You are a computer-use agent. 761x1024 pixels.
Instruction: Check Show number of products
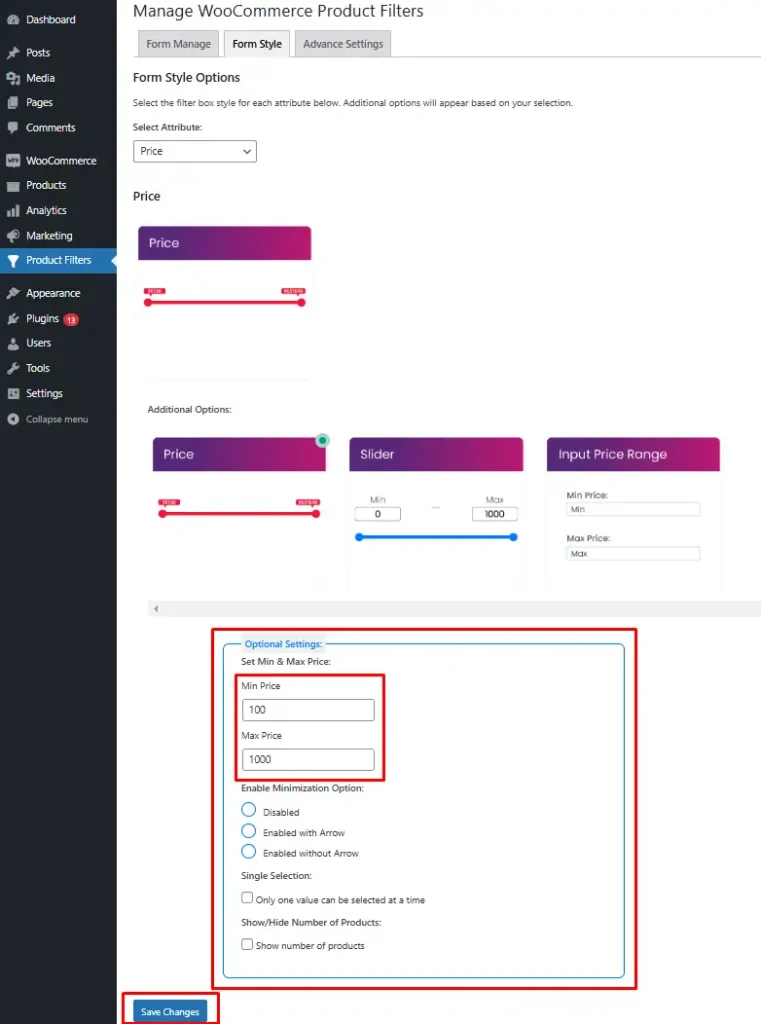point(247,944)
